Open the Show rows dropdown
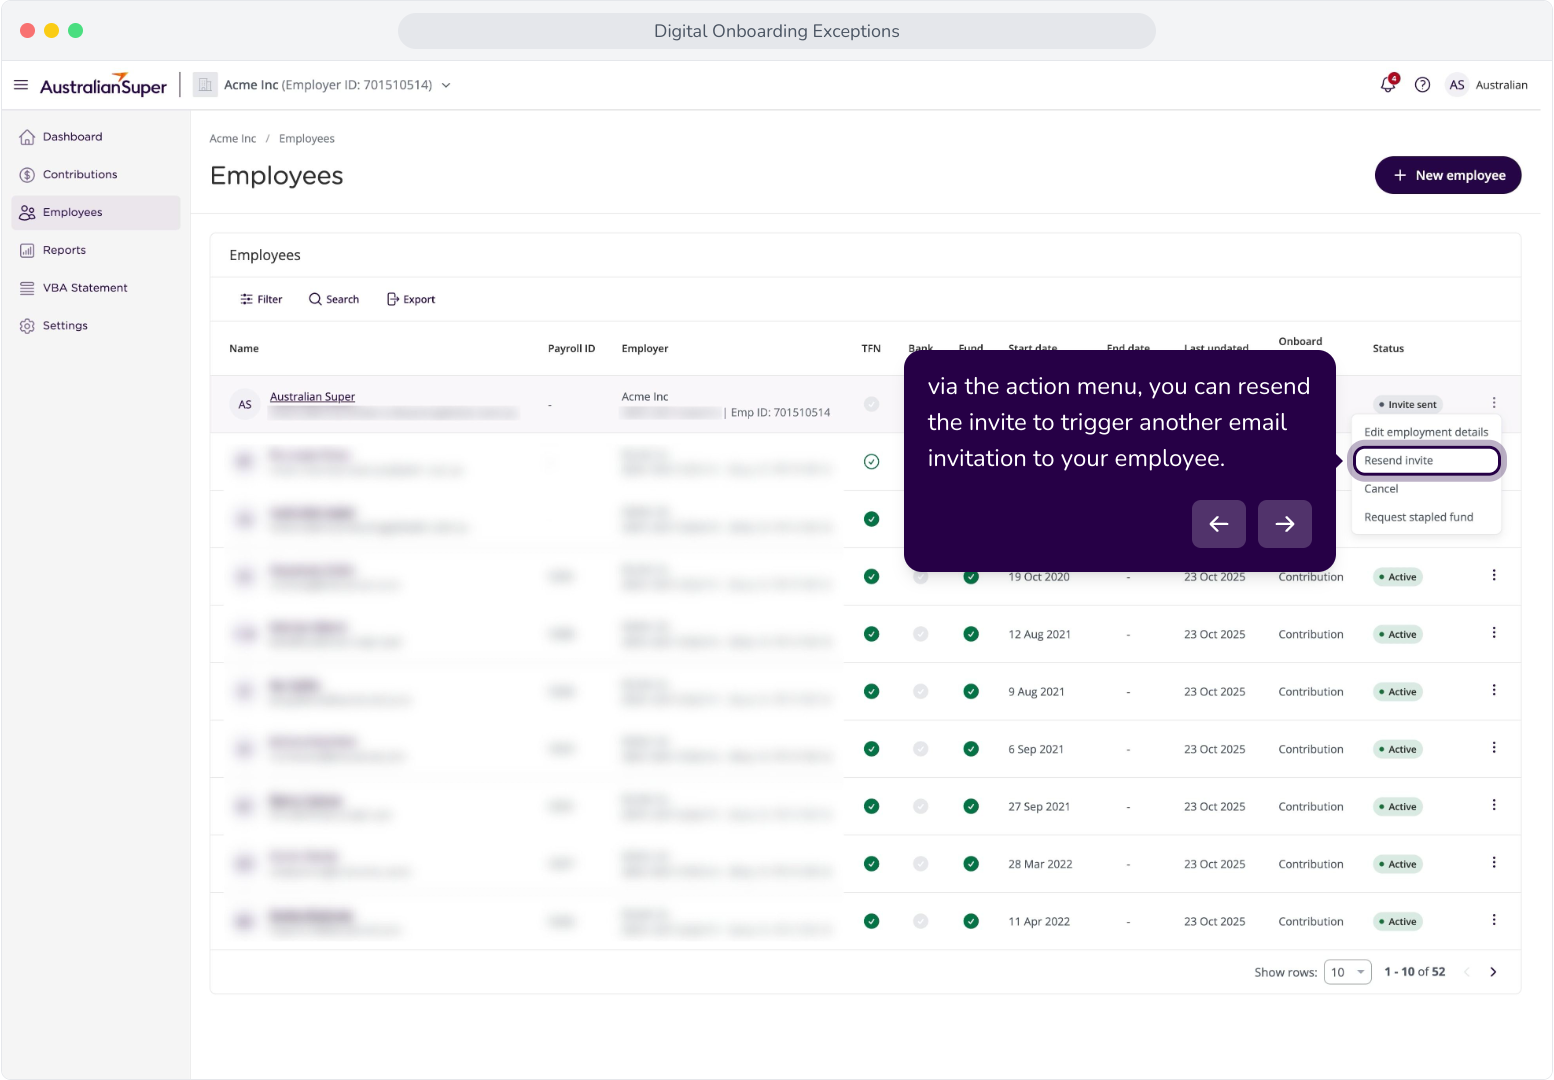 (x=1347, y=972)
